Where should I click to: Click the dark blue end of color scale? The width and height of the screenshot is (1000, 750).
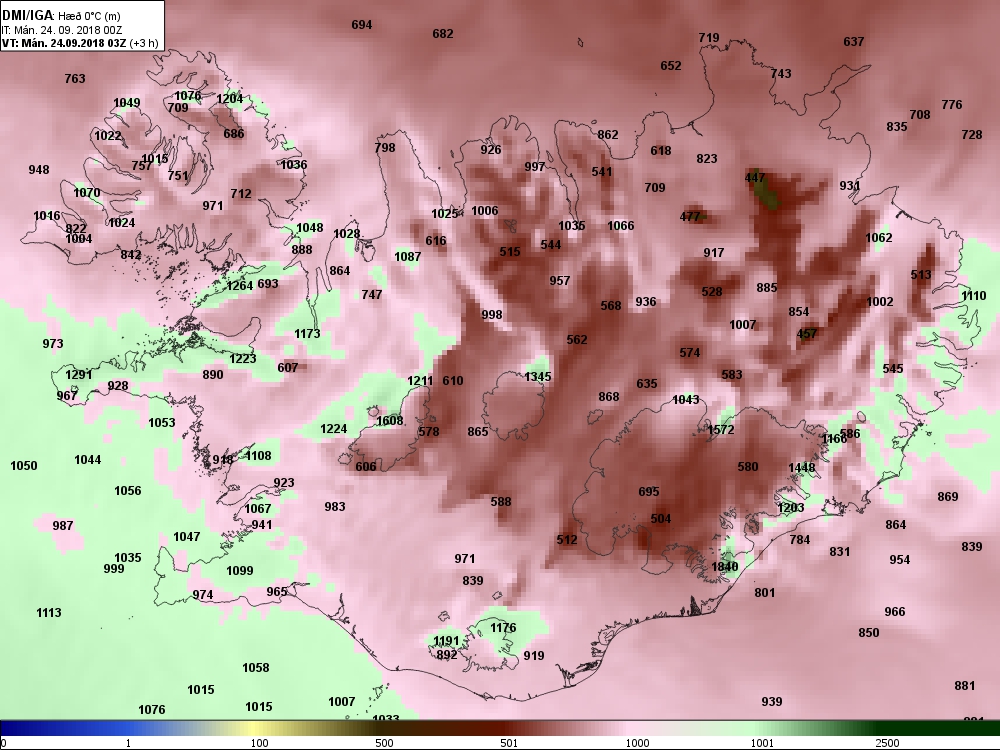(26, 728)
